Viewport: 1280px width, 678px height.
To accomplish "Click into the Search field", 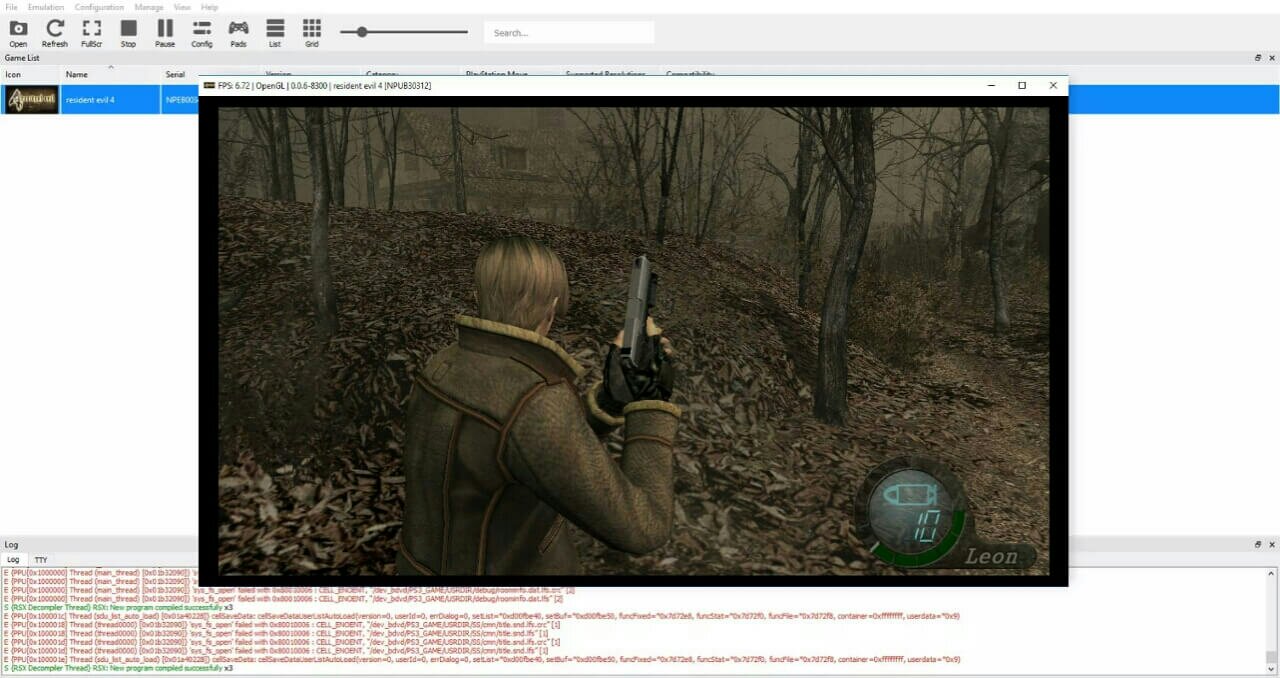I will (569, 33).
